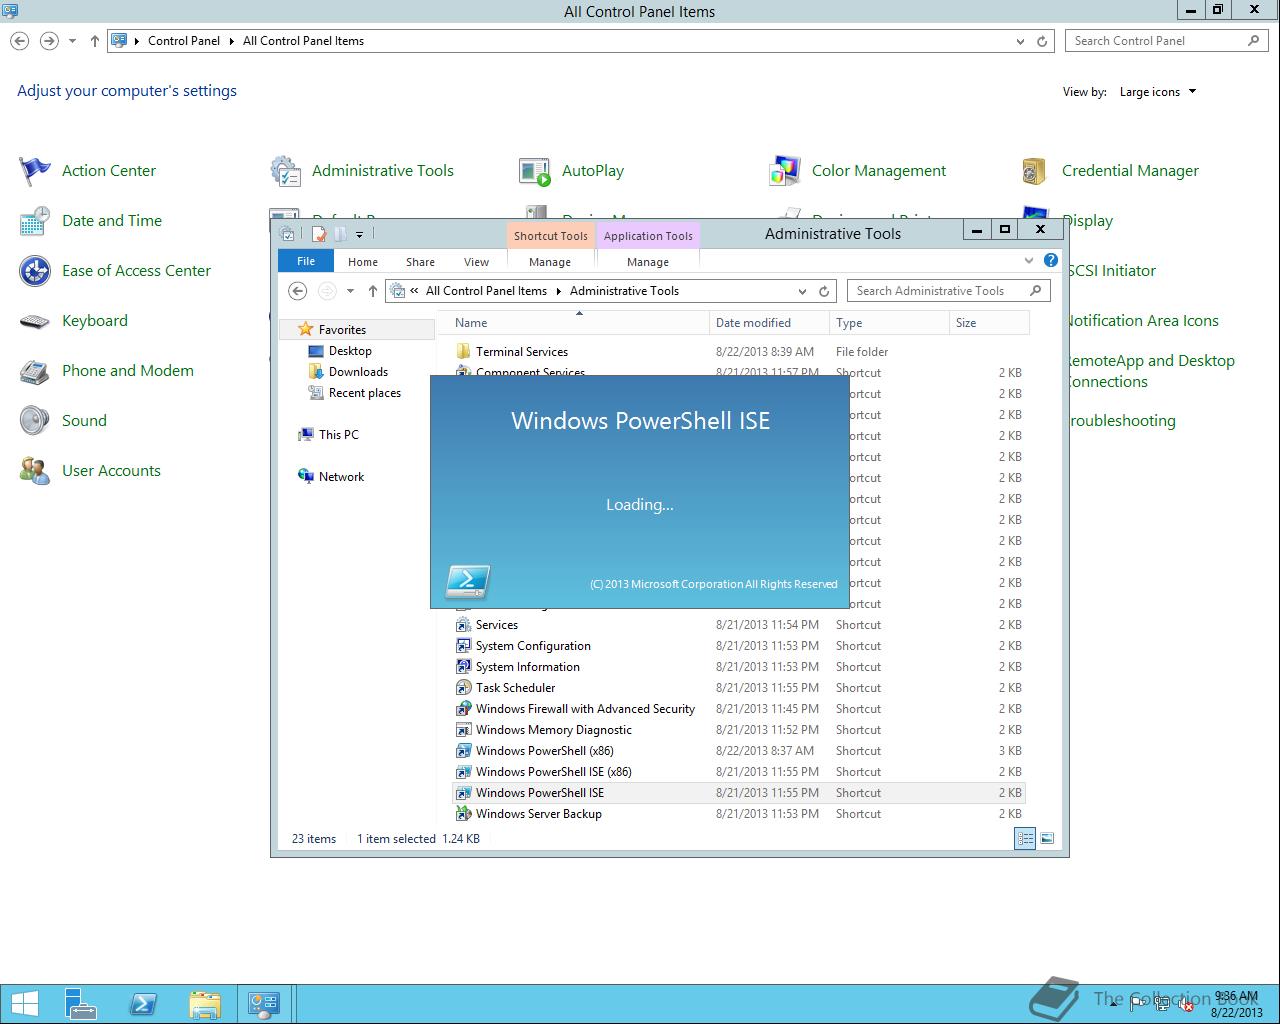This screenshot has height=1024, width=1280.
Task: Open Services from the tools list
Action: coord(494,624)
